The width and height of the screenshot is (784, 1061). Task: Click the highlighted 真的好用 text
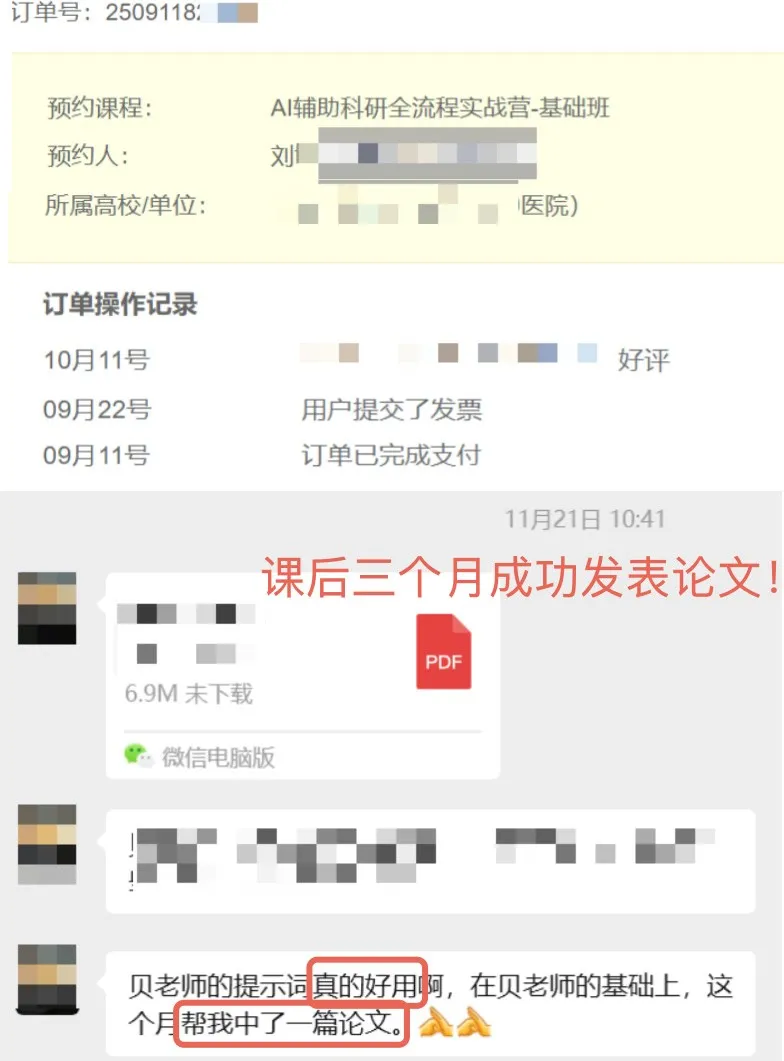pos(367,986)
